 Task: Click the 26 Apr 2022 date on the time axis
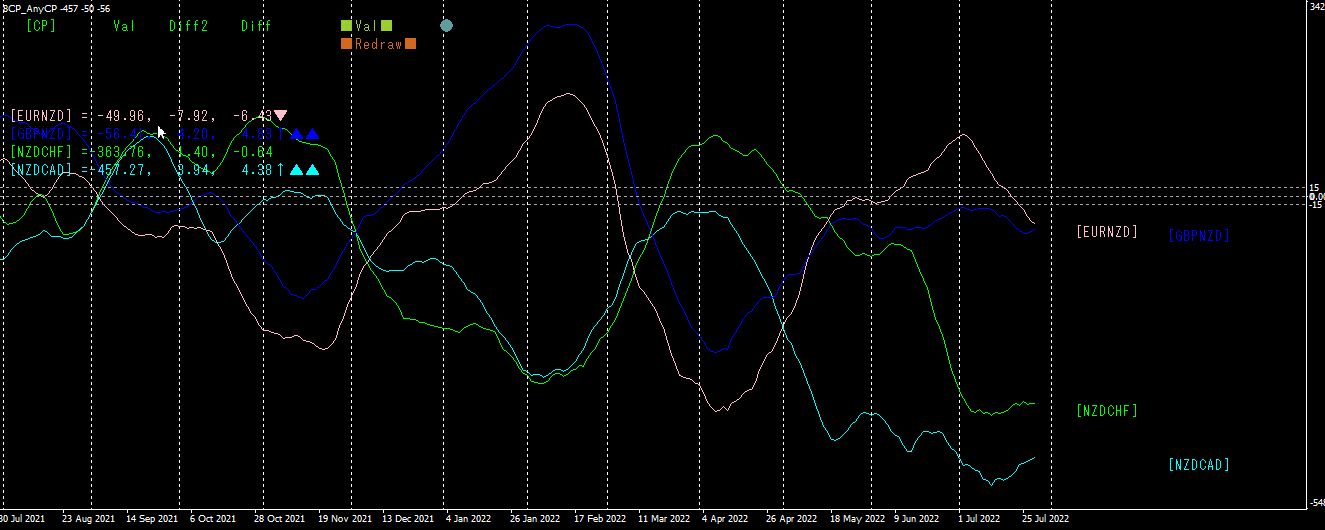792,520
